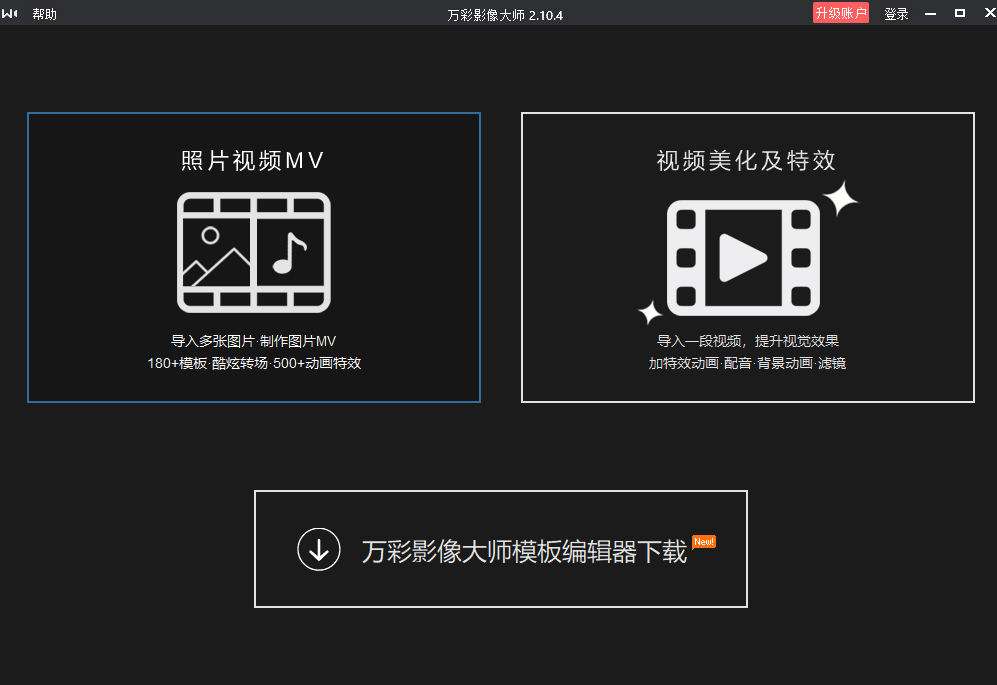Screen dimensions: 997x685
Task: Click the 登录 login link
Action: [x=896, y=14]
